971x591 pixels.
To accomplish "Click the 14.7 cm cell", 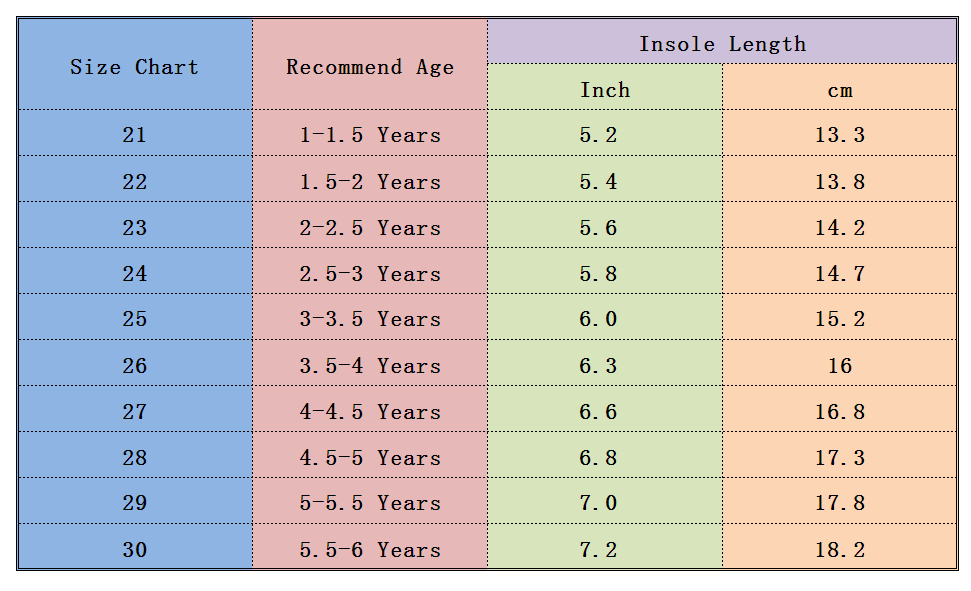I will pyautogui.click(x=840, y=273).
